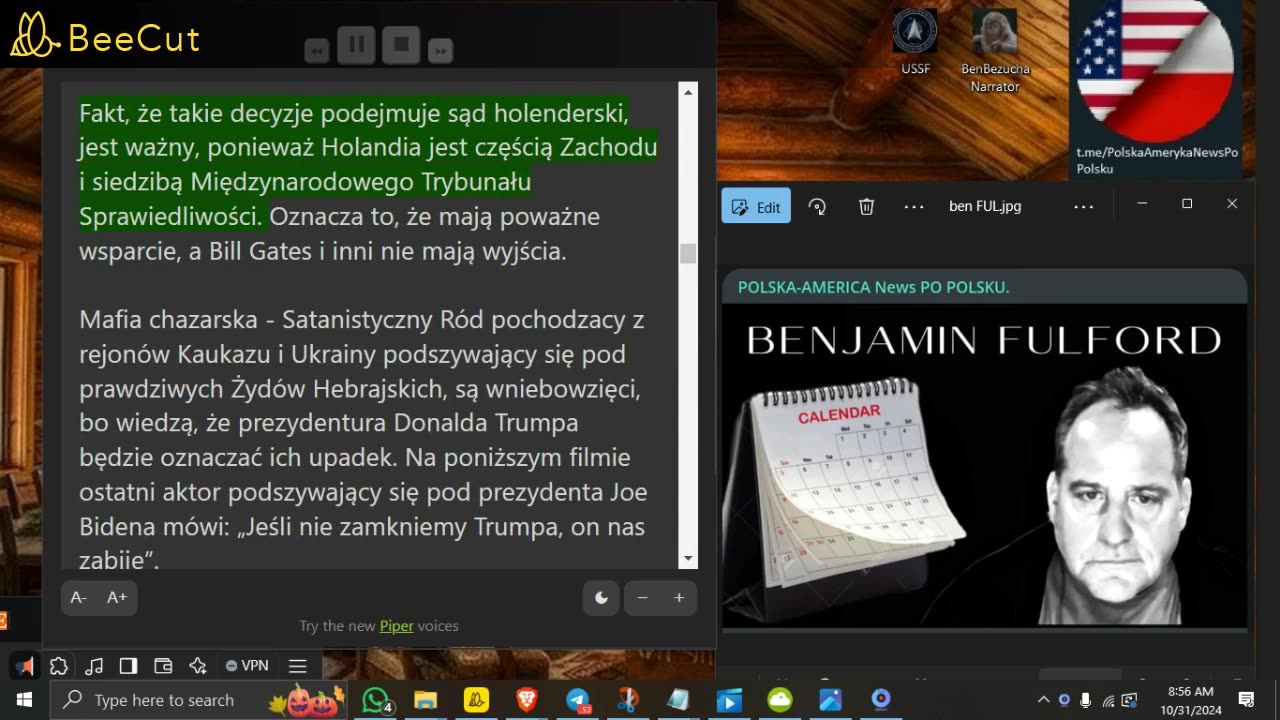The width and height of the screenshot is (1280, 720).
Task: Lower reading speed with minus button
Action: pyautogui.click(x=642, y=598)
